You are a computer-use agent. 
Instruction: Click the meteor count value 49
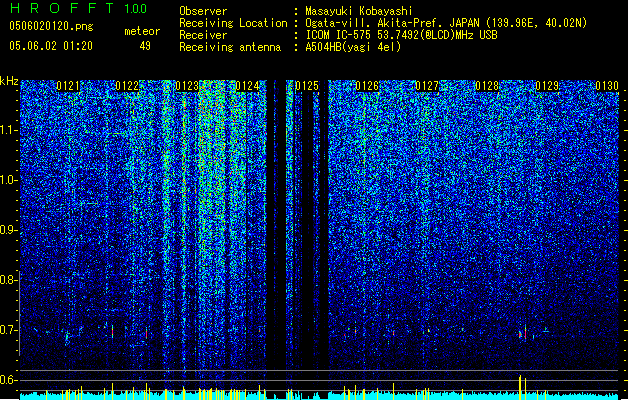point(145,46)
